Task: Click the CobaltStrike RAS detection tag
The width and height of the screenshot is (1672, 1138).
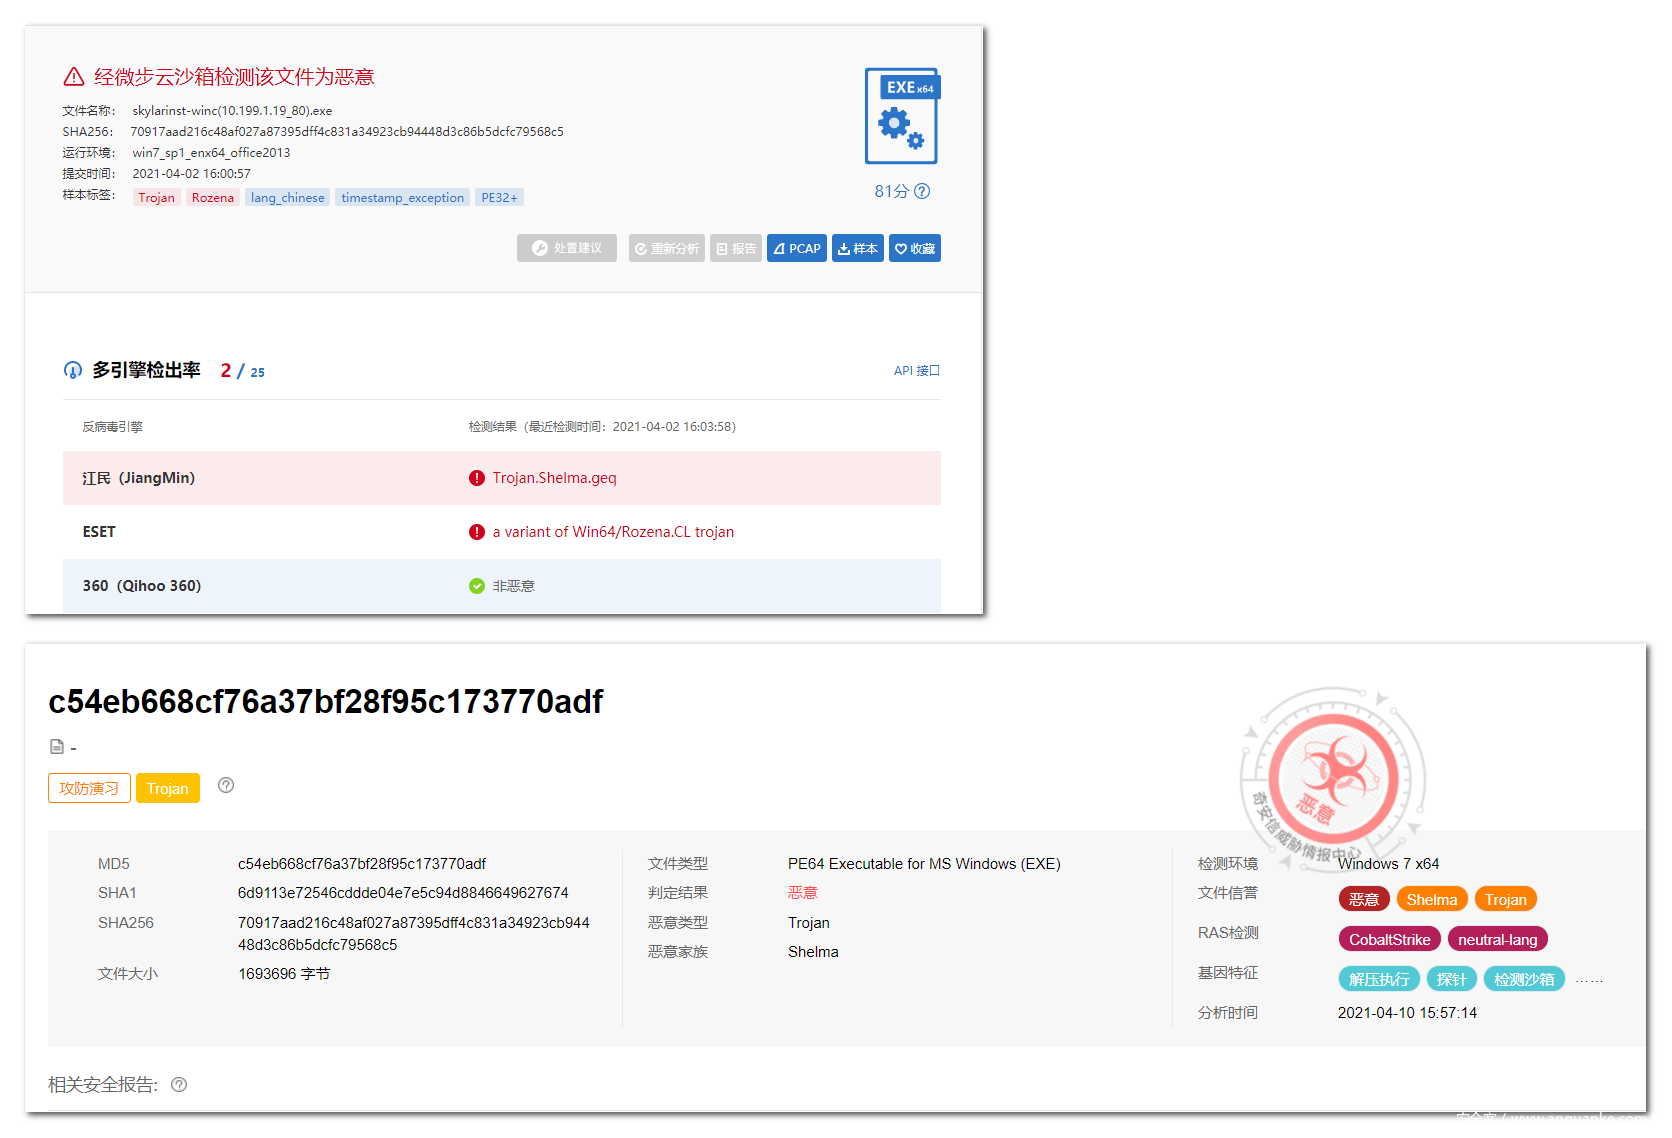Action: pos(1389,940)
